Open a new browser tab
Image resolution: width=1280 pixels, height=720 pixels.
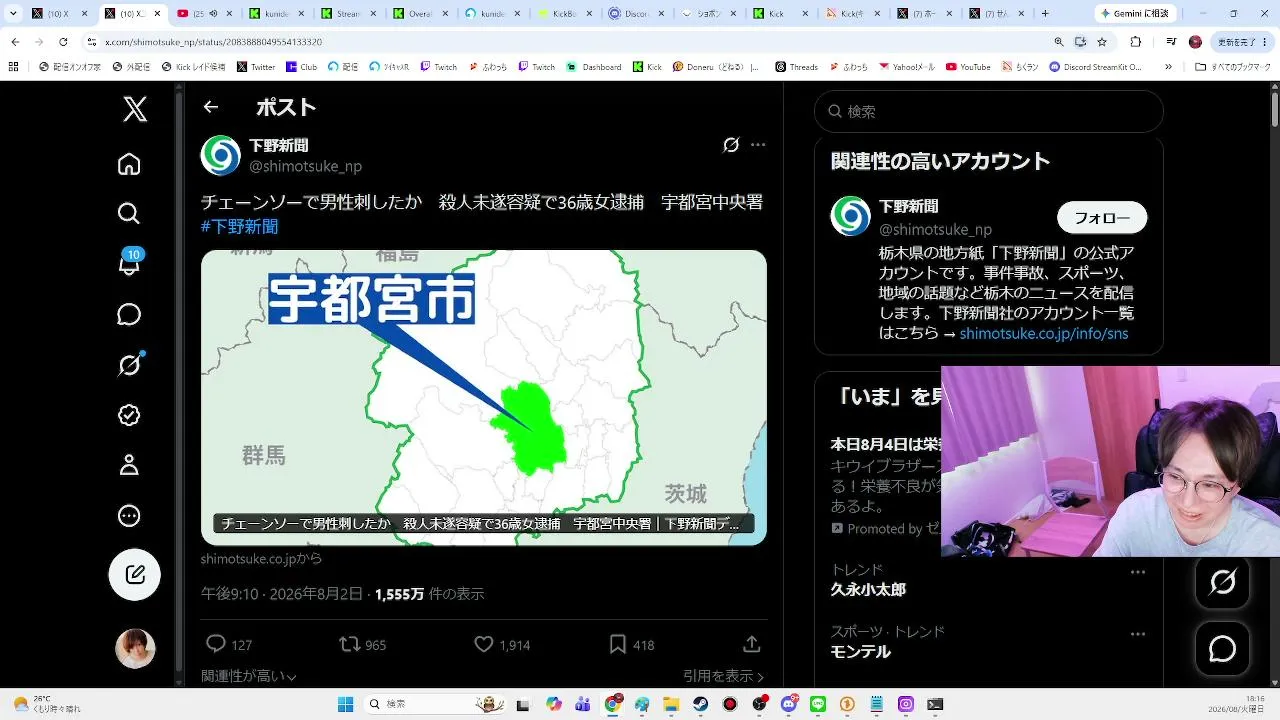click(1045, 13)
